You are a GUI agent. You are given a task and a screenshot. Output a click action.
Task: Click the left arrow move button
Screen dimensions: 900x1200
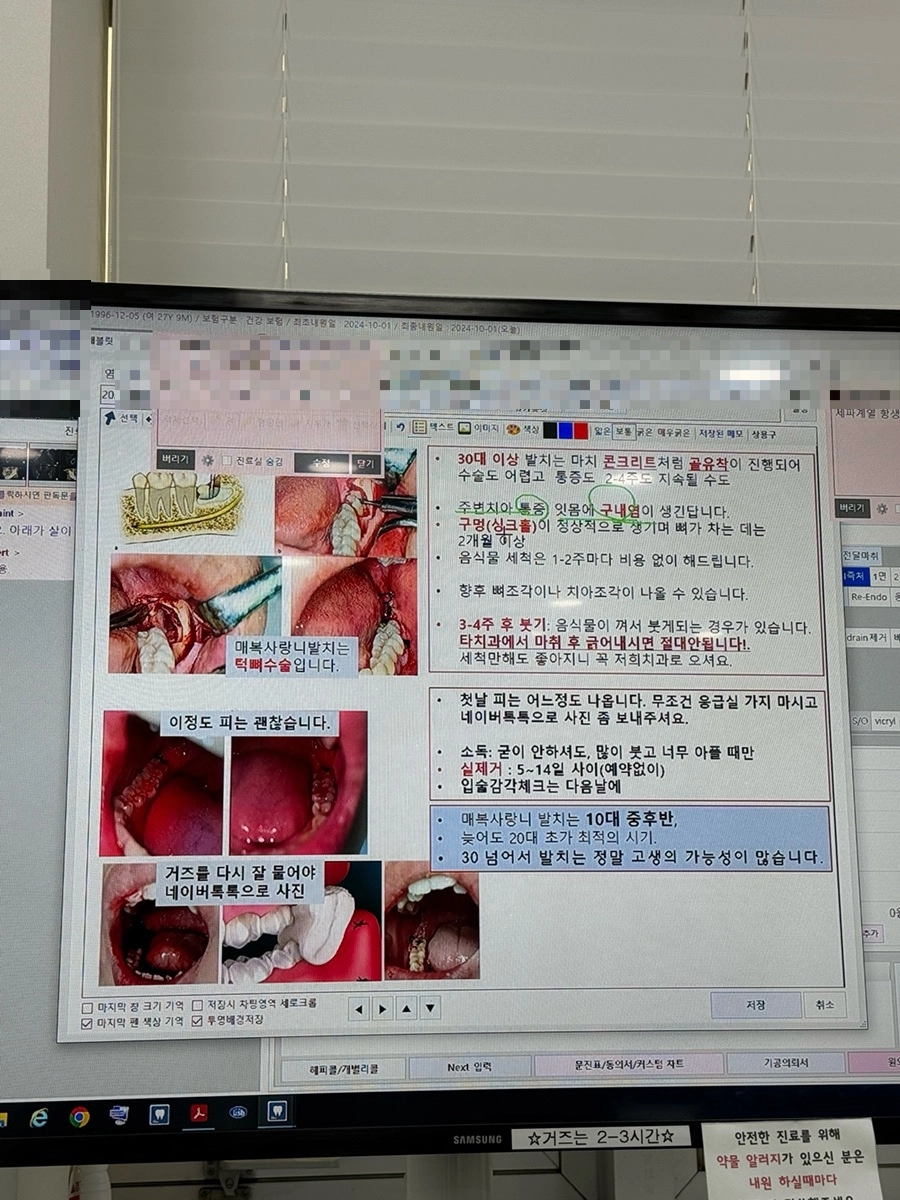(x=358, y=1008)
